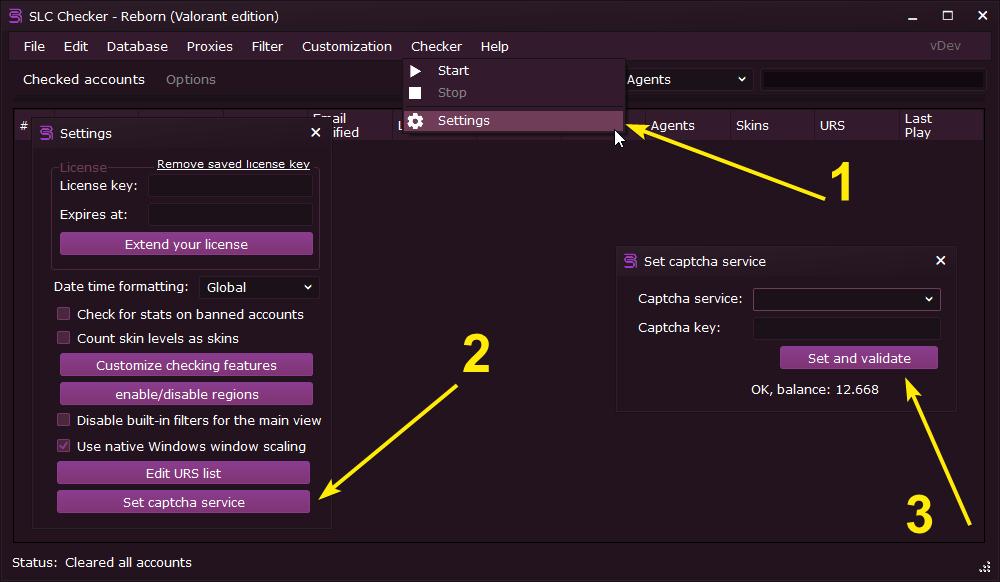Click the 'Status: Cleared all accounts' status text
This screenshot has width=1000, height=582.
(102, 562)
